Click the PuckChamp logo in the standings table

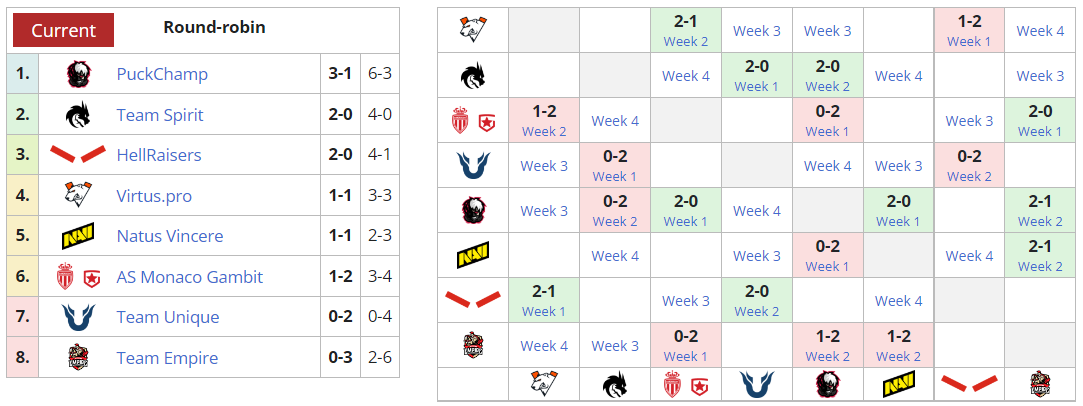click(78, 74)
